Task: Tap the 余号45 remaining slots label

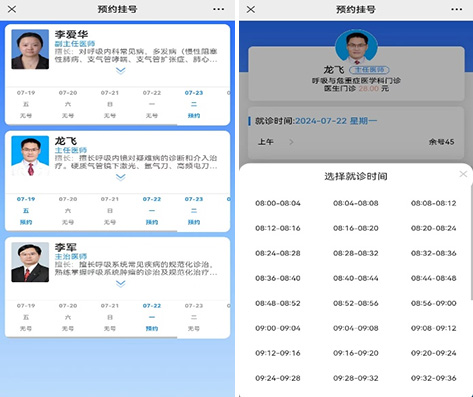Action: [x=441, y=142]
